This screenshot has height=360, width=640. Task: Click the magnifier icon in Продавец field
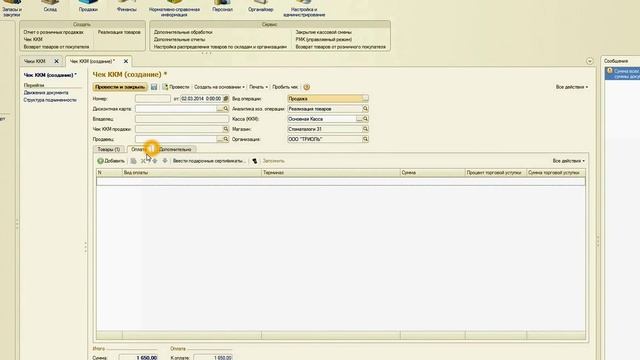click(226, 139)
